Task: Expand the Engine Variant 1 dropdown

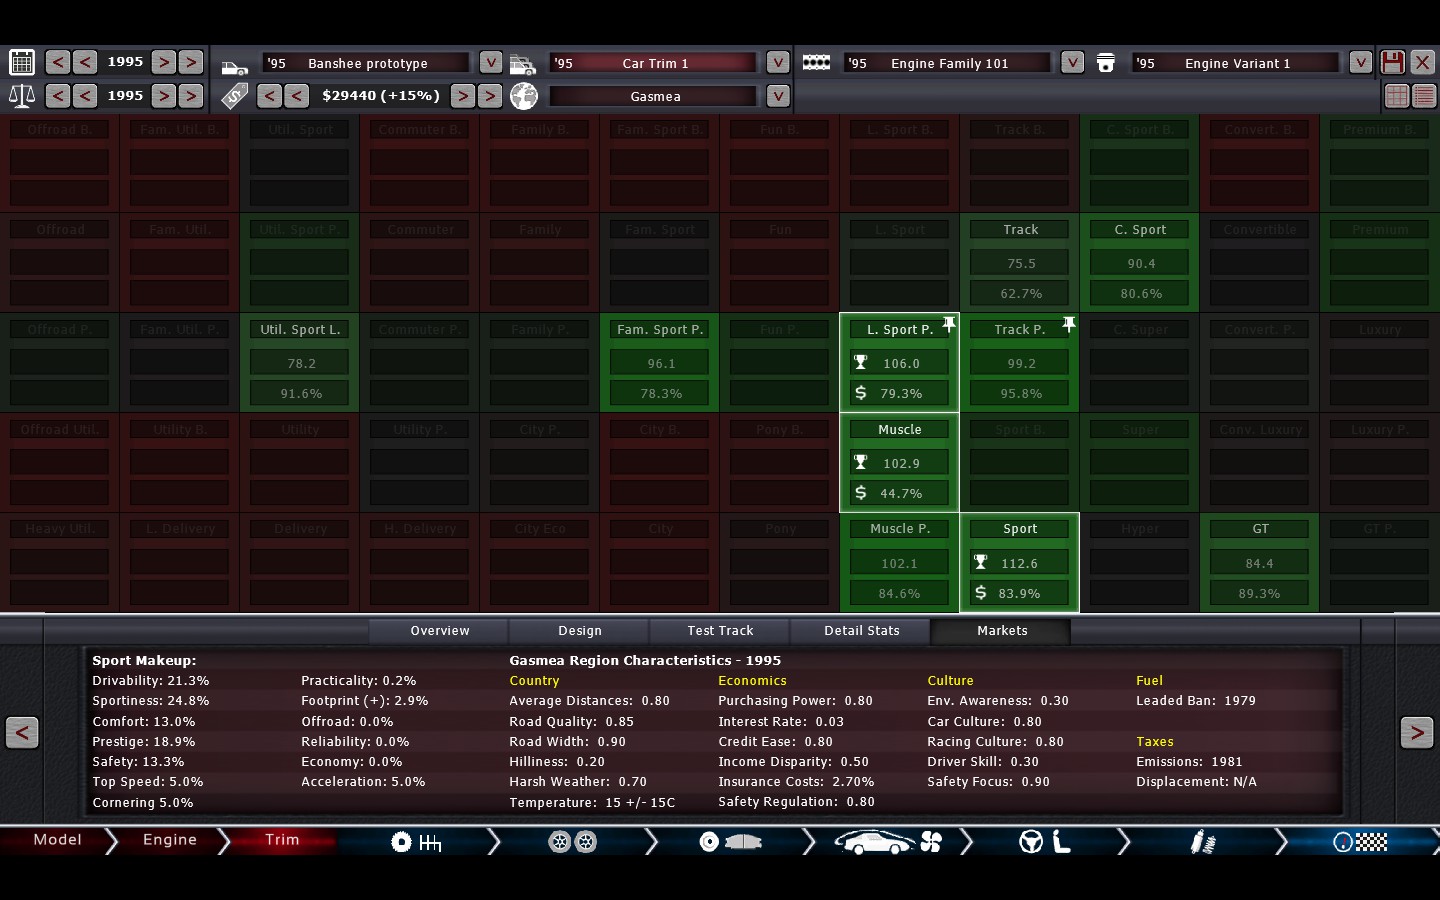Action: coord(1360,62)
